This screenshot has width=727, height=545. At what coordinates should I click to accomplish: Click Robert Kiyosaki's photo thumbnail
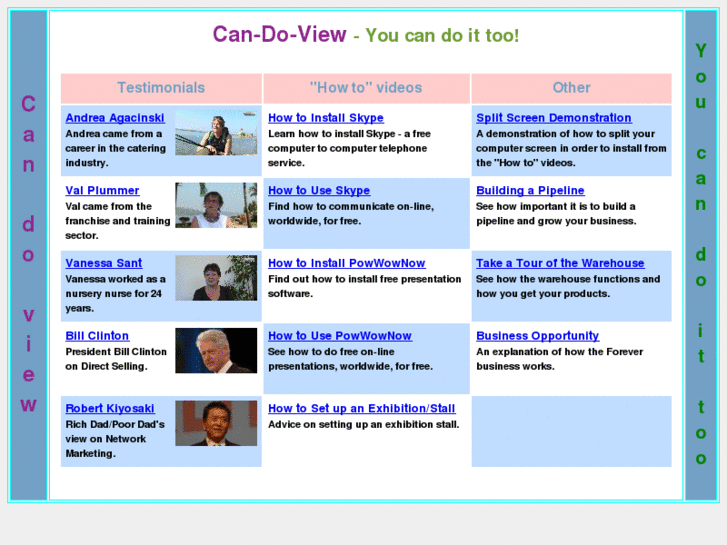click(x=216, y=423)
